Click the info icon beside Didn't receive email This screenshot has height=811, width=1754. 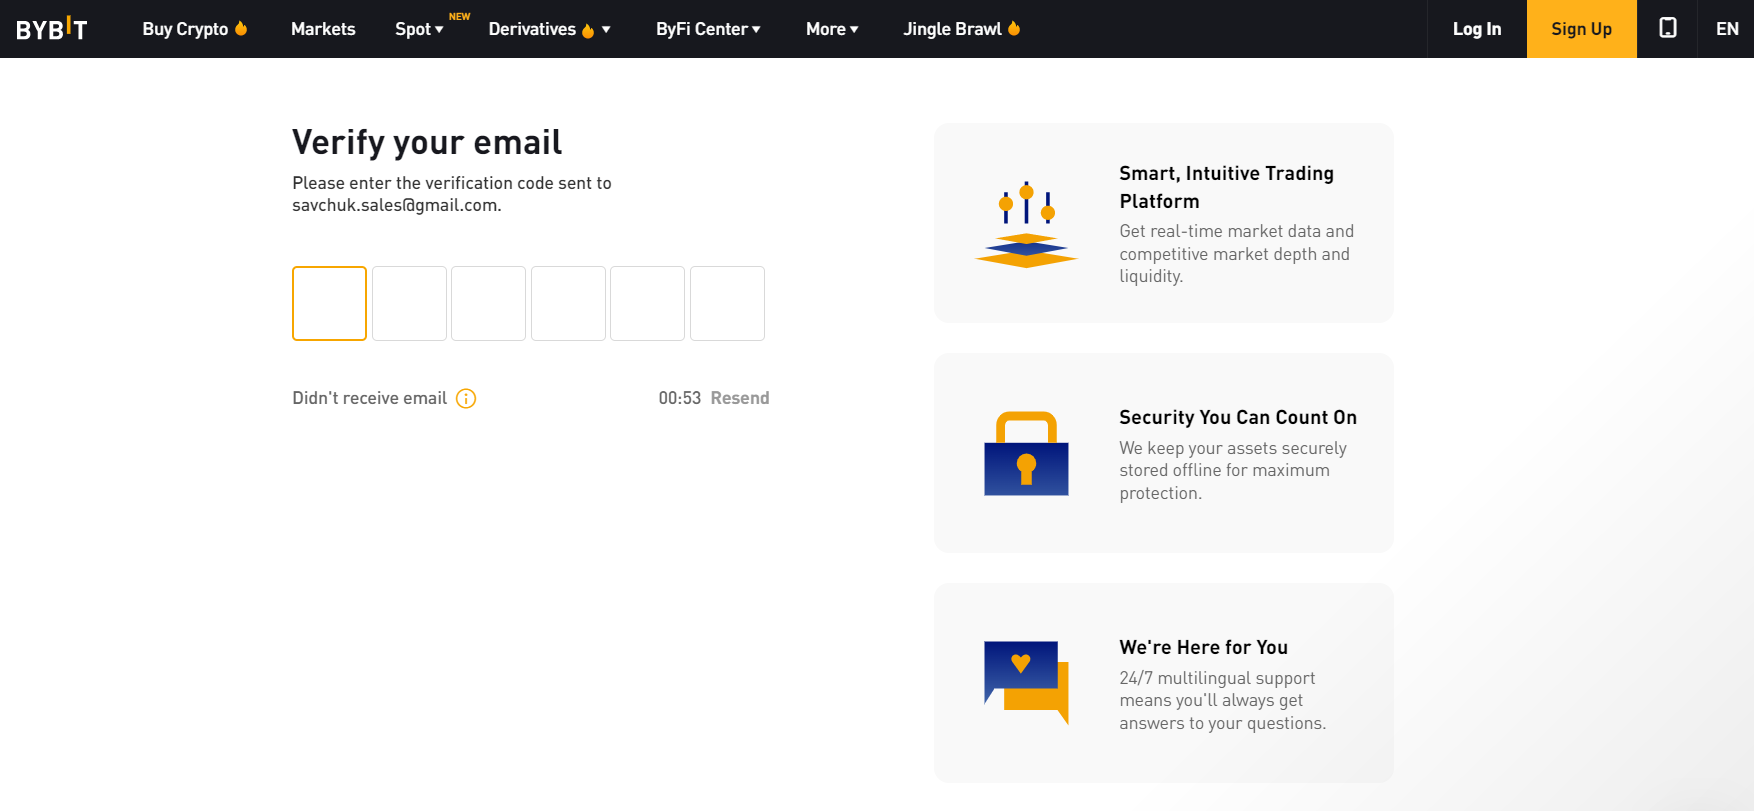[466, 399]
